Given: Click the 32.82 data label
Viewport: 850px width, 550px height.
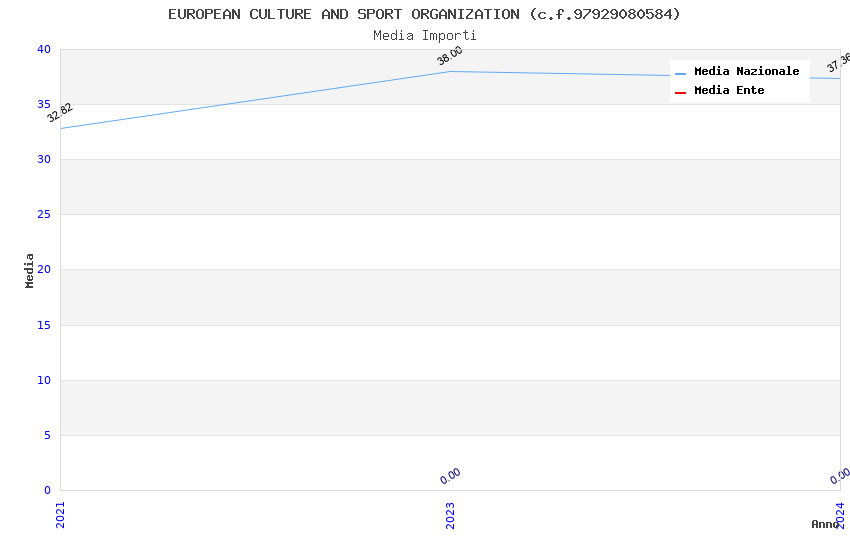Looking at the screenshot, I should [60, 113].
